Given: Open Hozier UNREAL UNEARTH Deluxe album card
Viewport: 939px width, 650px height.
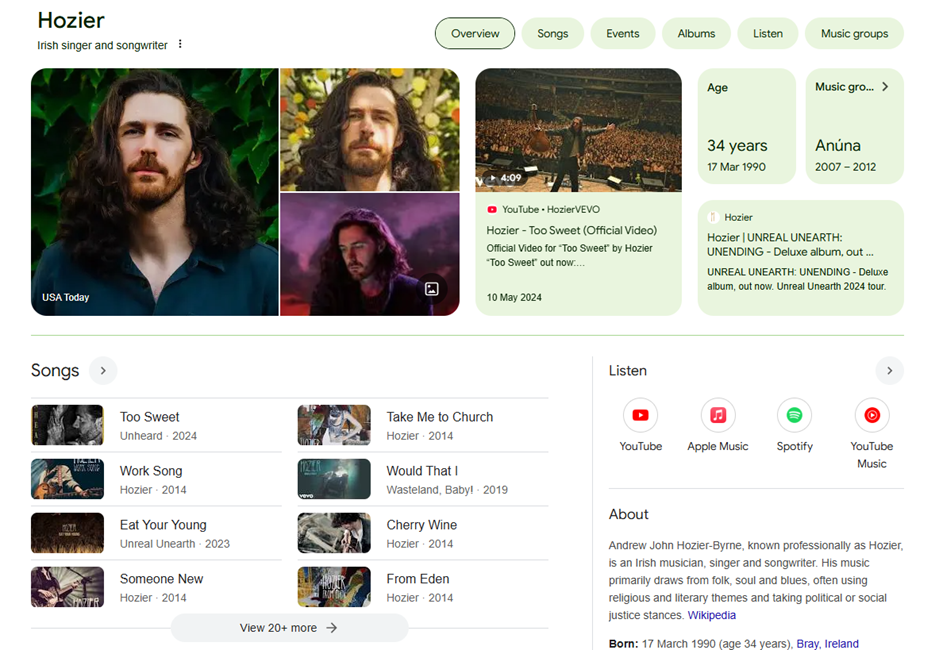Looking at the screenshot, I should [x=801, y=258].
